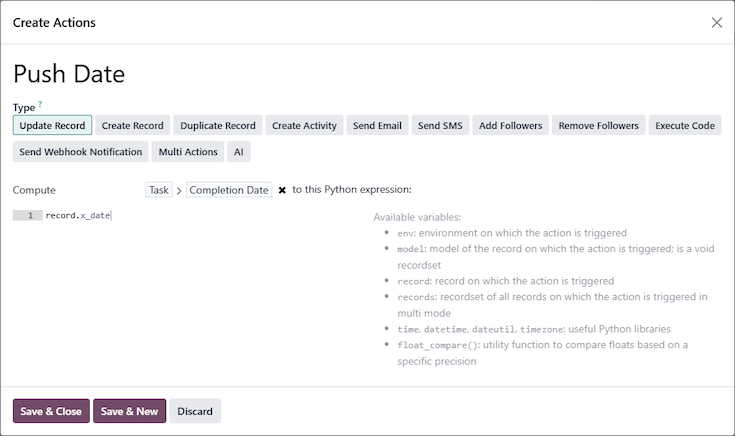The image size is (735, 436).
Task: Click the Type help question mark icon
Action: [x=40, y=104]
